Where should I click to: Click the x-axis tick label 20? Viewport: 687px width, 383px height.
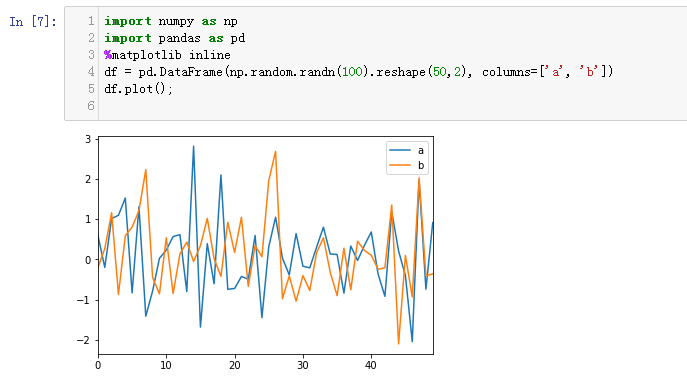[234, 365]
